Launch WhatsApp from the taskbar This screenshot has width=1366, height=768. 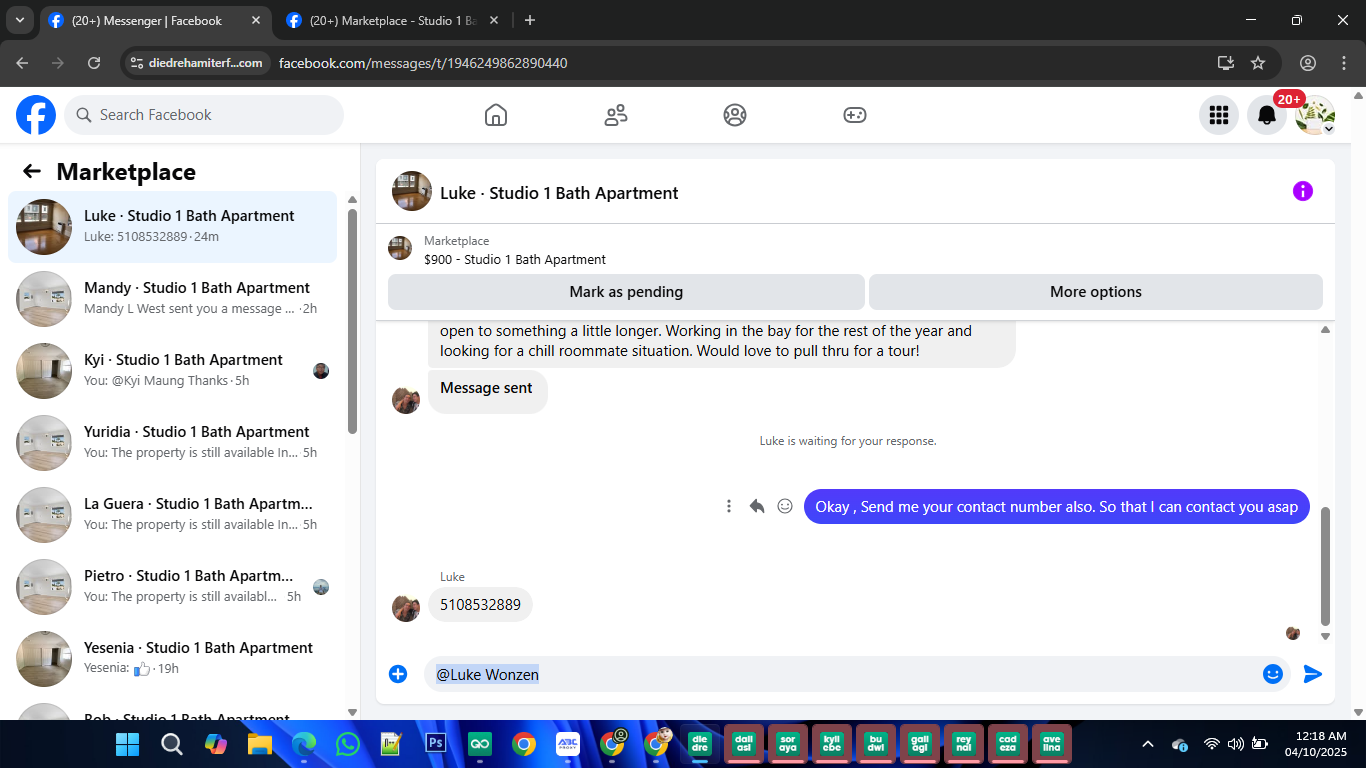coord(348,744)
